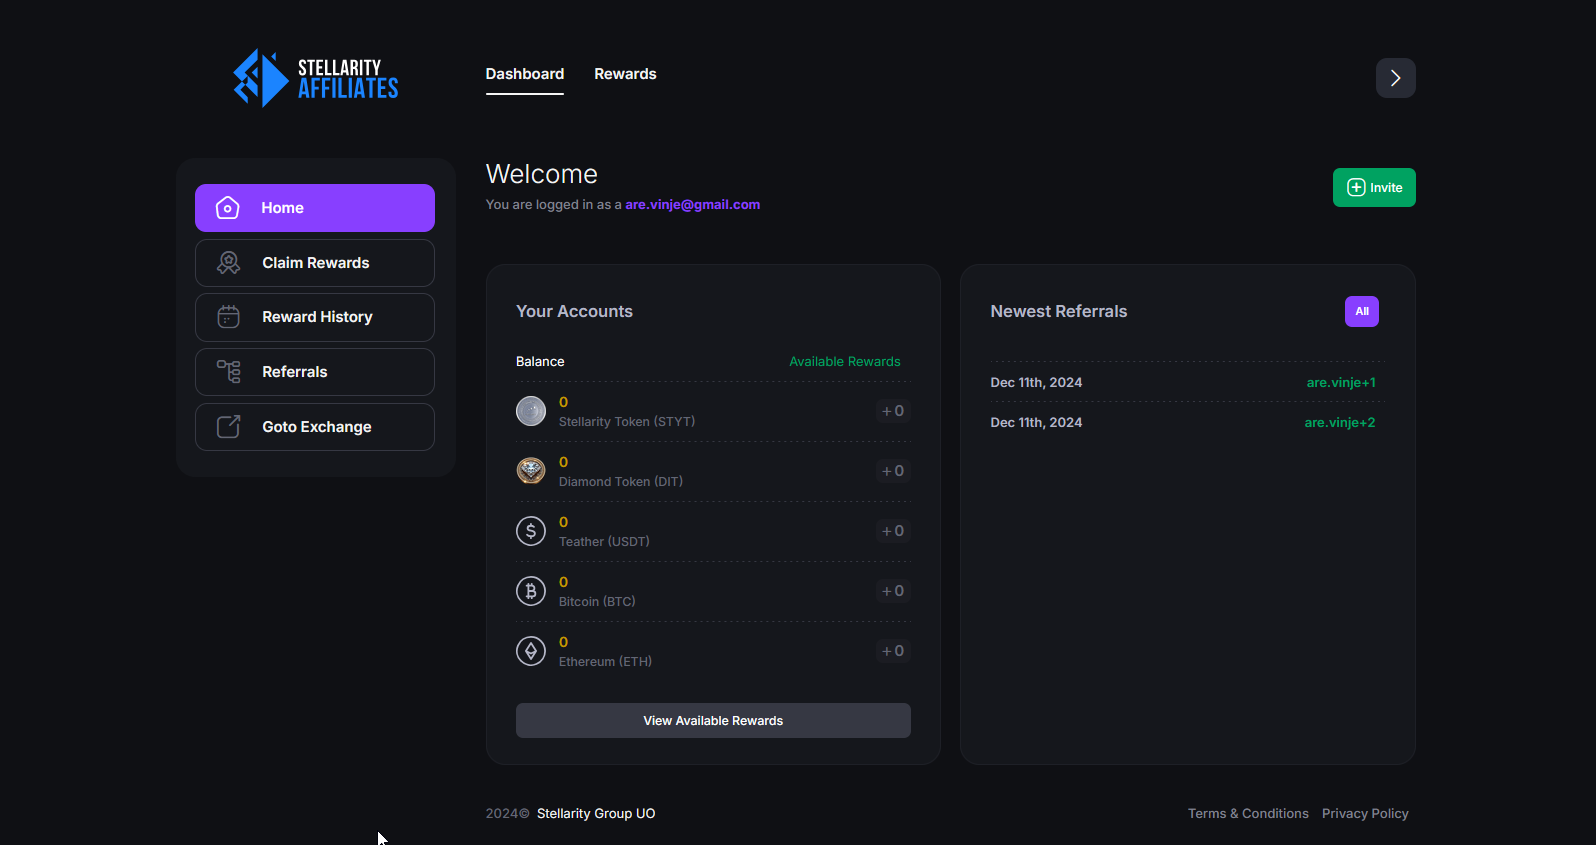Click the Ethereum ETH icon
Viewport: 1596px width, 845px height.
[x=531, y=651]
